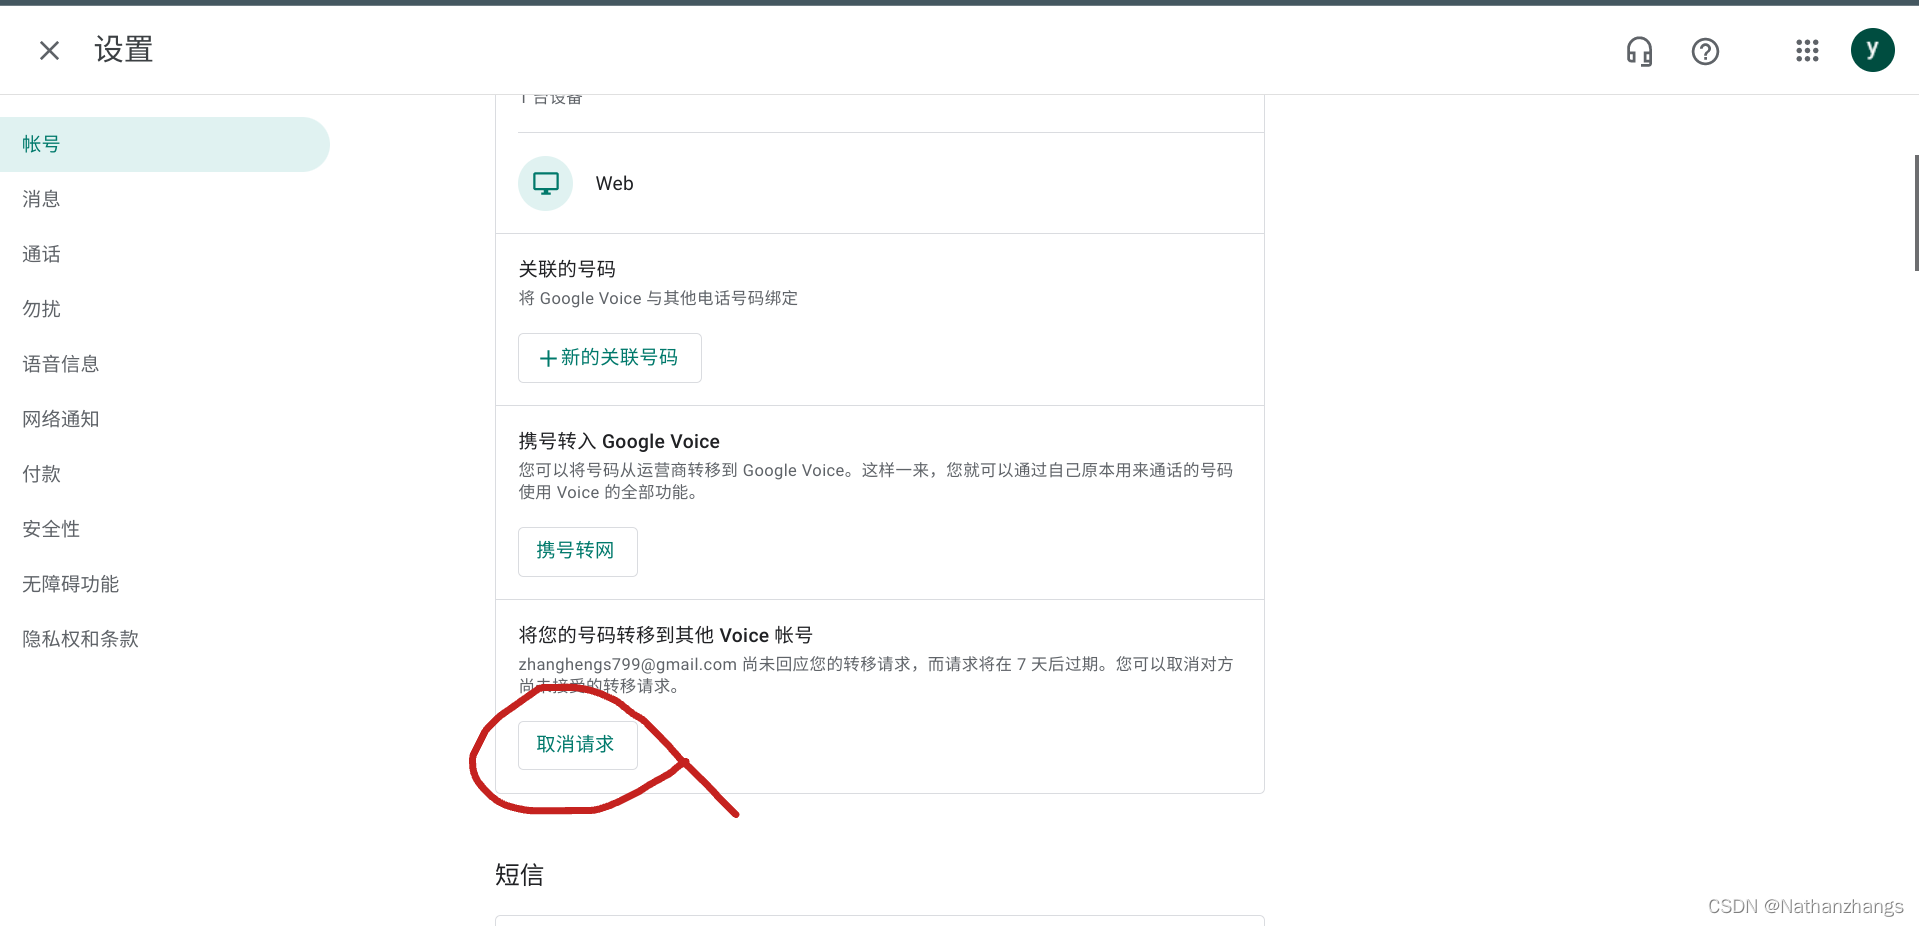Open the 付款 settings section

(165, 474)
